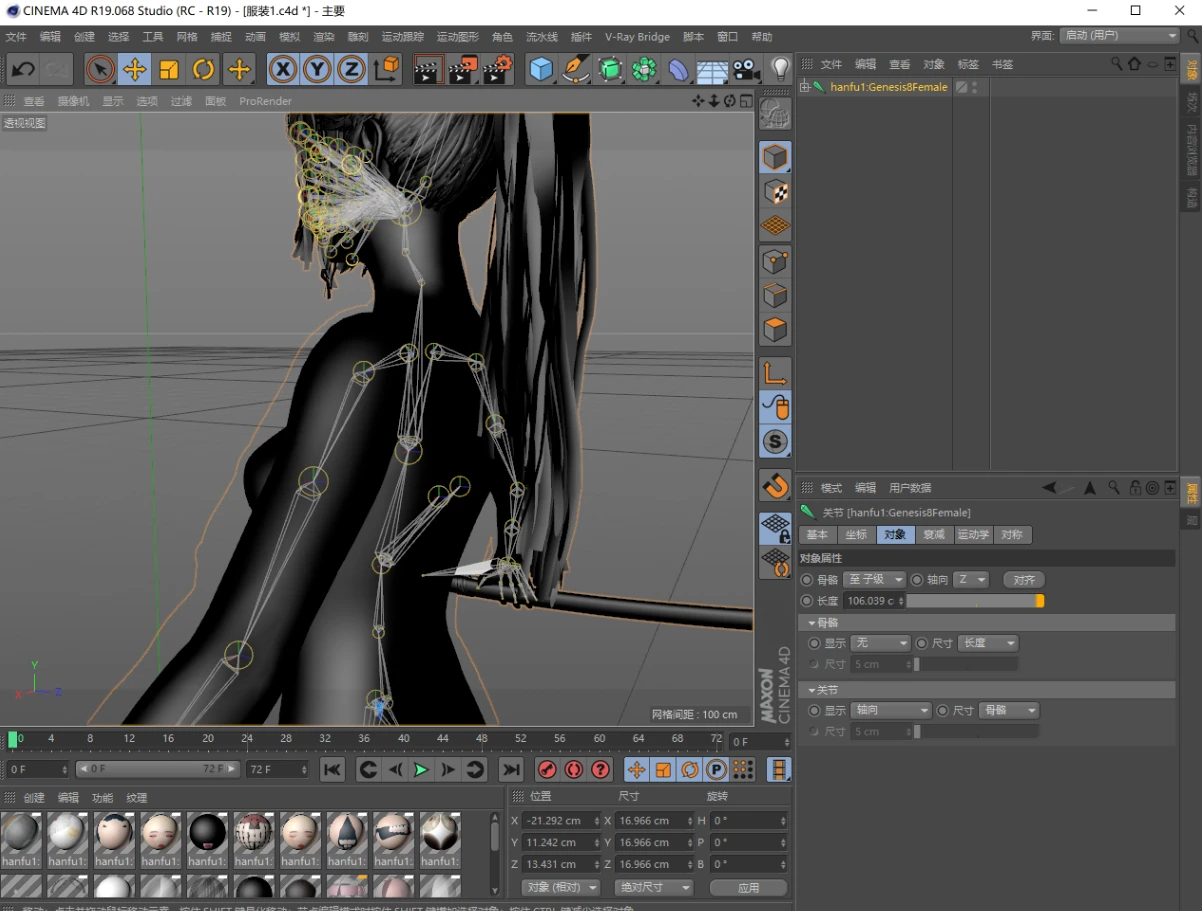Switch to Model mode cube icon
Screen dimensions: 1202x911
[776, 157]
